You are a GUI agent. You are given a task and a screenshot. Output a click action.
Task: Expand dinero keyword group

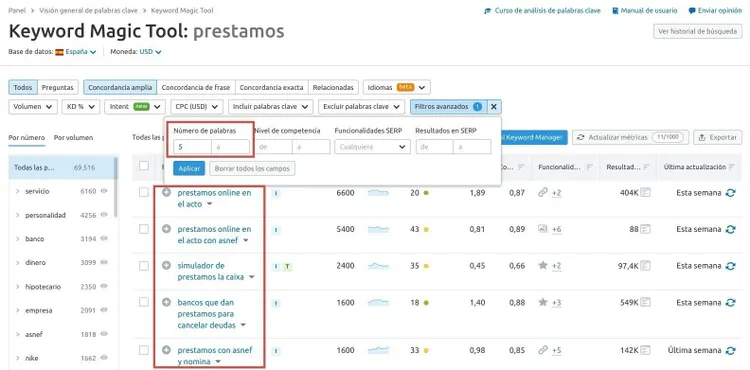click(x=18, y=262)
